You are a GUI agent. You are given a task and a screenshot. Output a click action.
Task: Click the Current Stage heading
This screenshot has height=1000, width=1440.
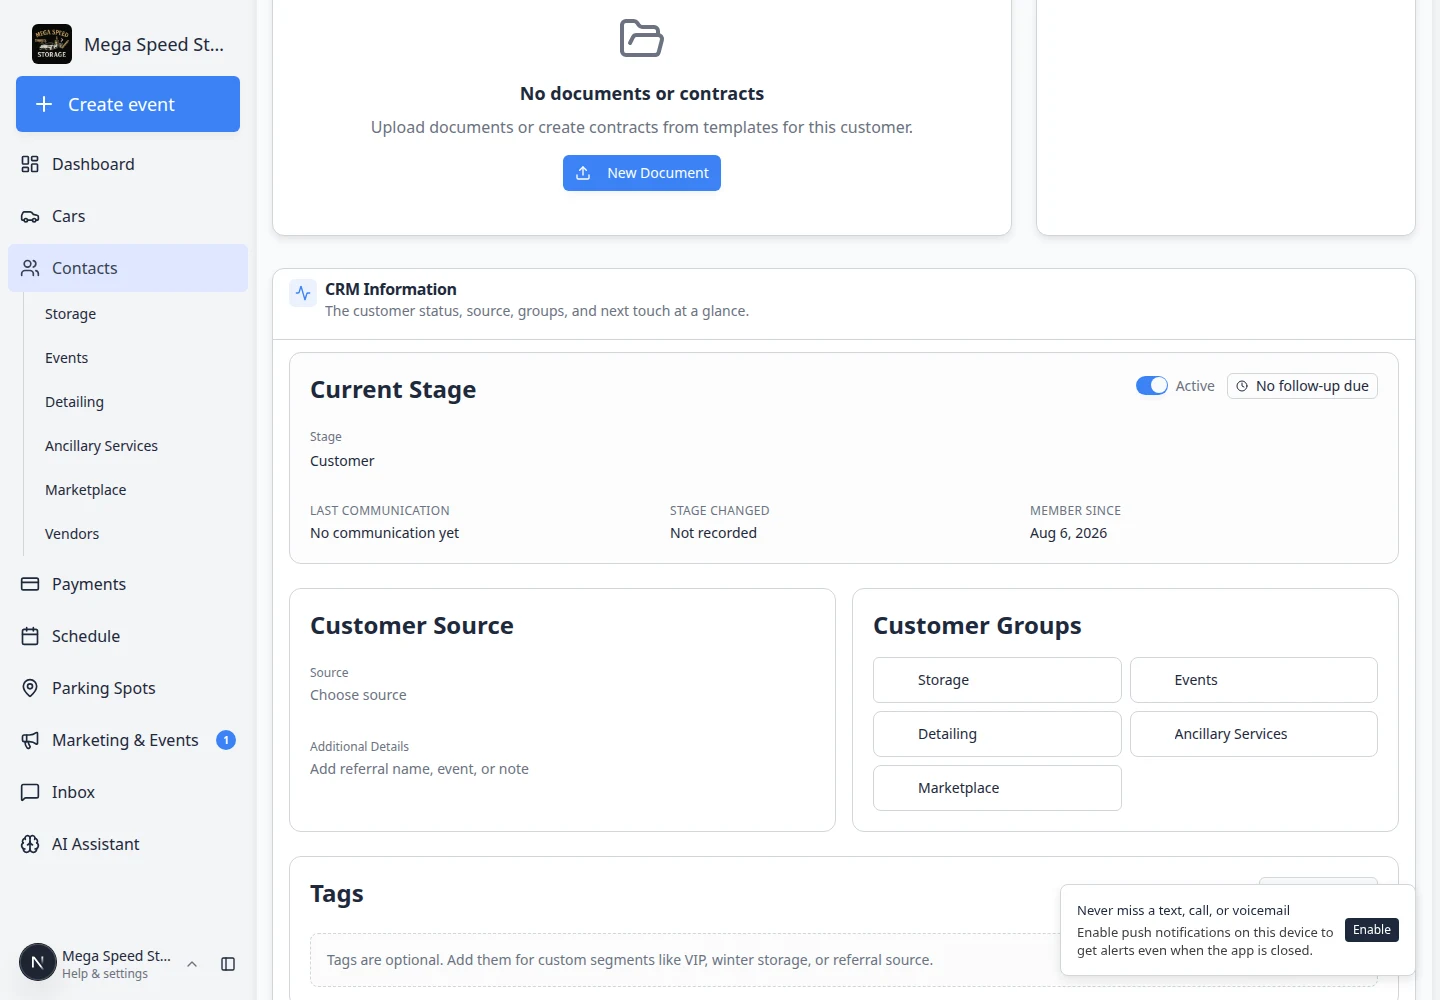[x=393, y=390]
